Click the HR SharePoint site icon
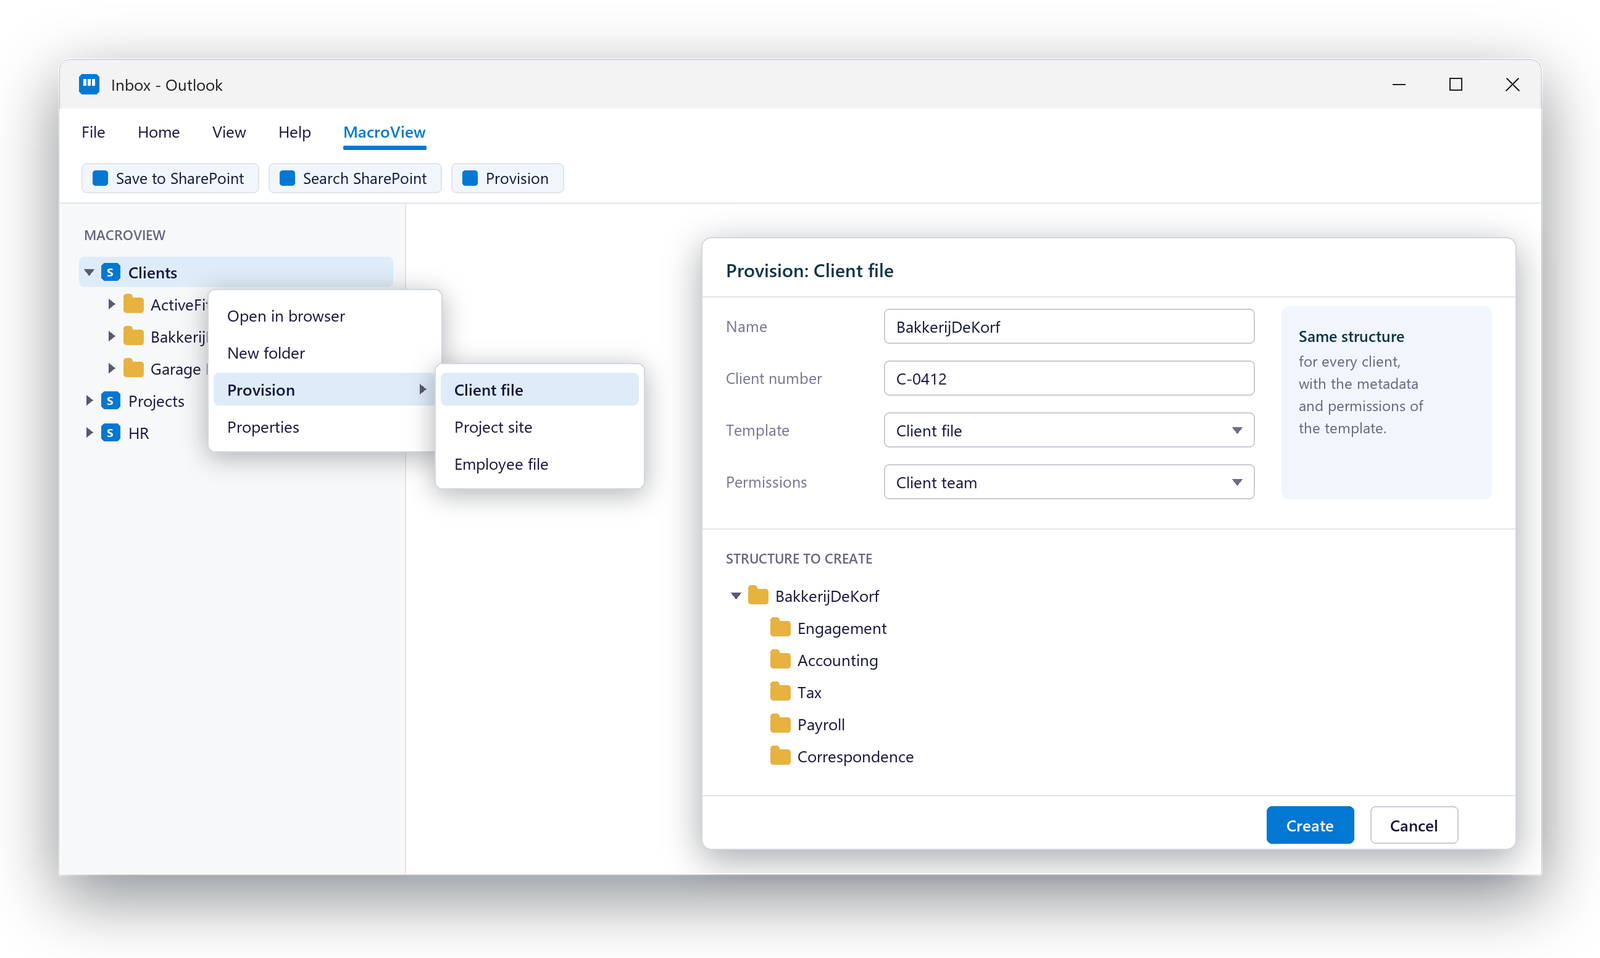This screenshot has width=1600, height=958. point(111,432)
